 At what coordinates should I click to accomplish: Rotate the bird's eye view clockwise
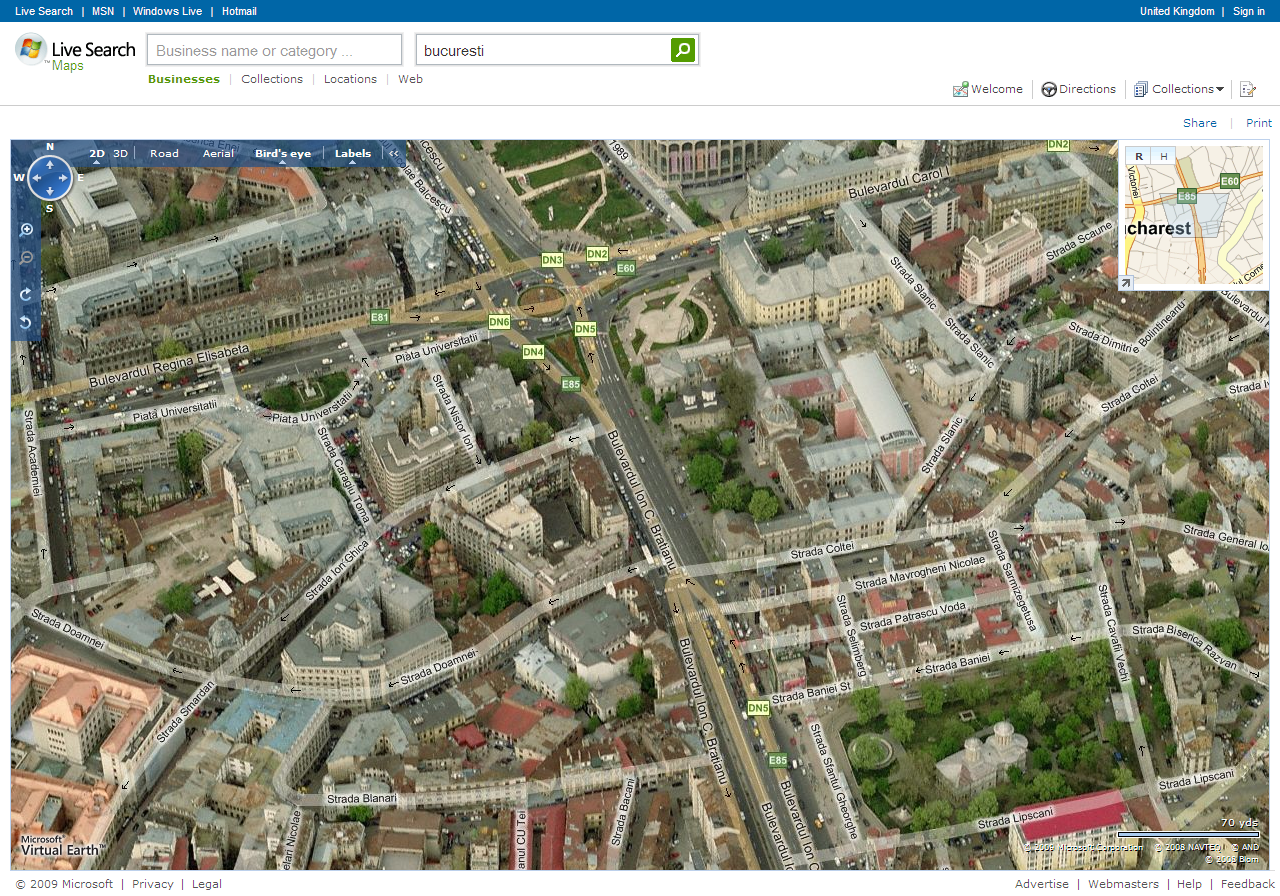27,294
